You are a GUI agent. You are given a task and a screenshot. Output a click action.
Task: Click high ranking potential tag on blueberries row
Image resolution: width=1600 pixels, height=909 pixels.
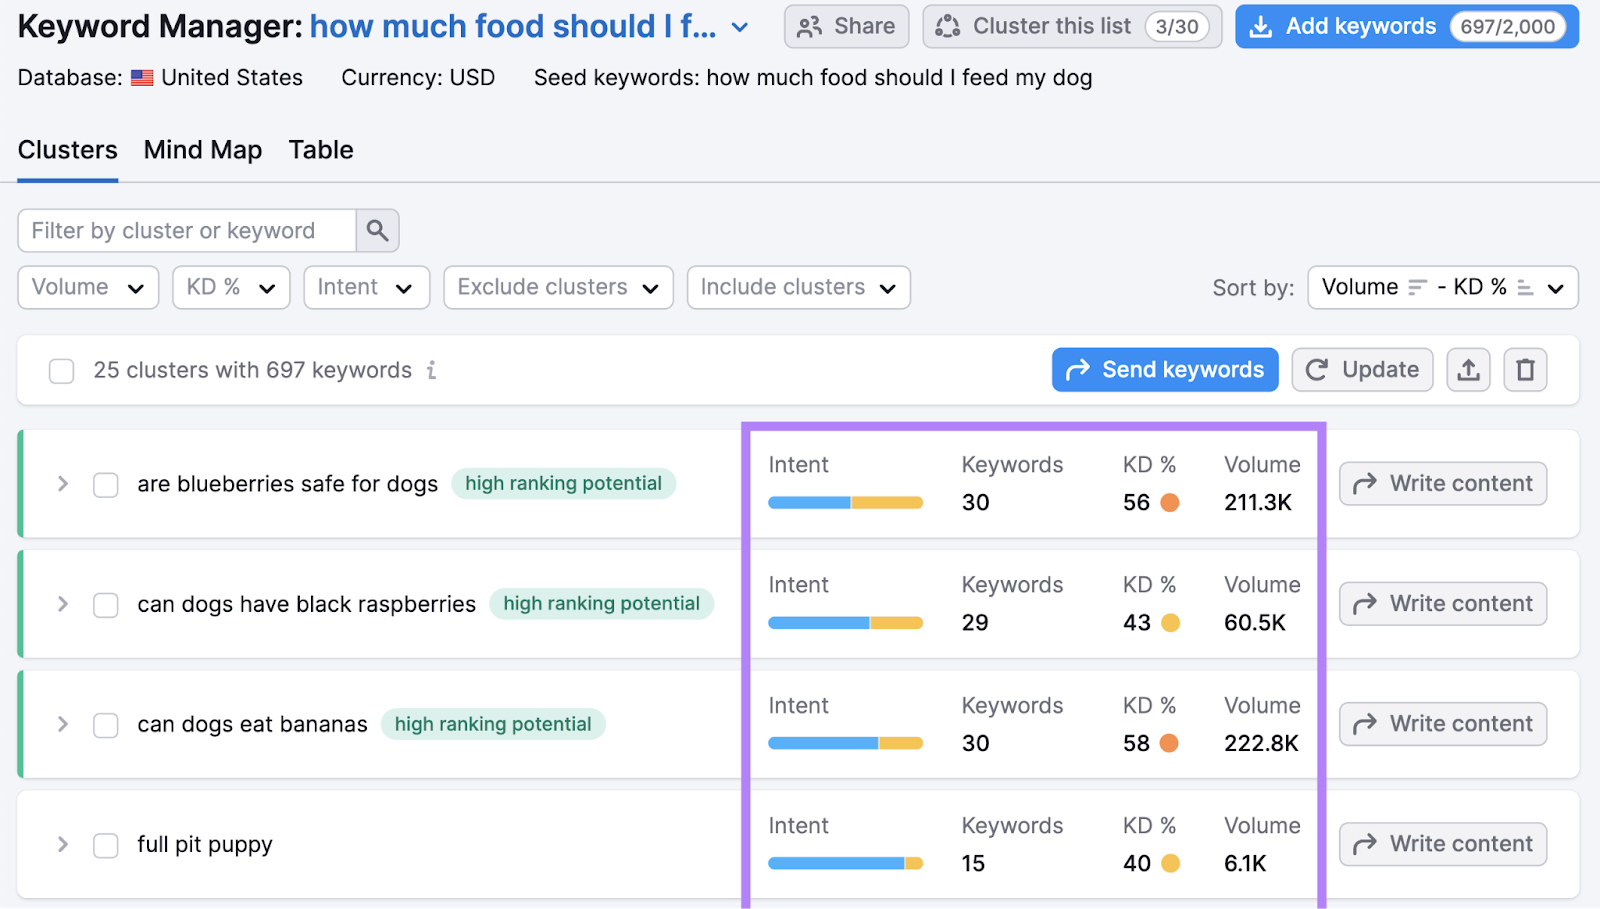(x=564, y=484)
